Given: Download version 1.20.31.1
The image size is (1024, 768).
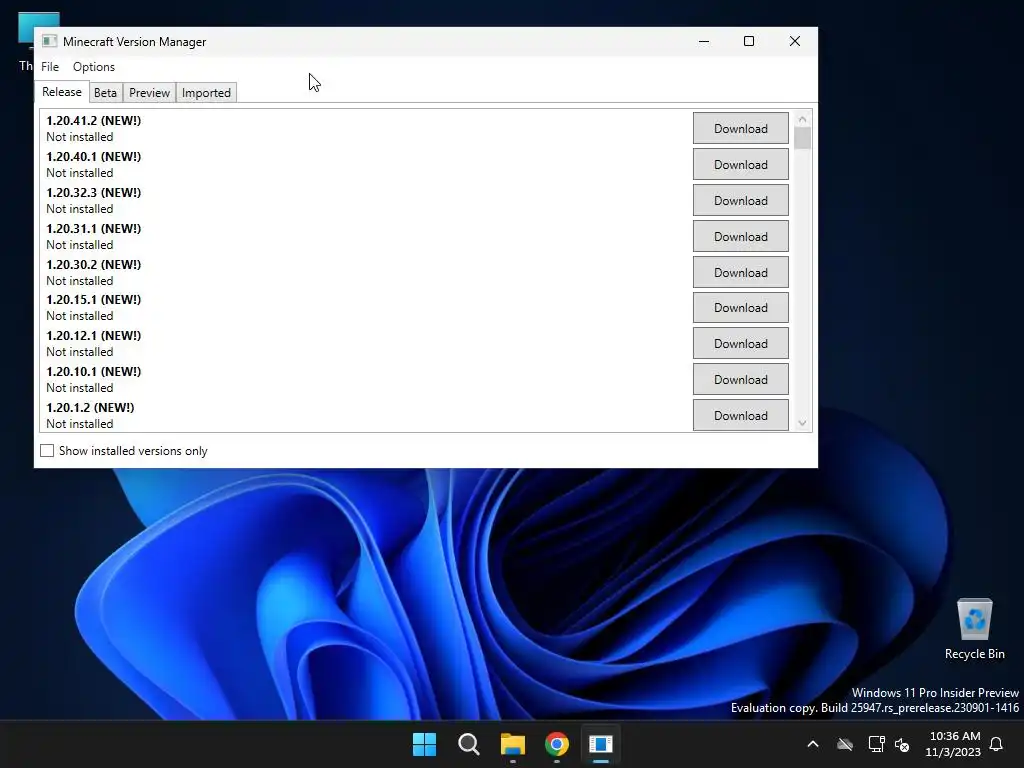Looking at the screenshot, I should tap(741, 236).
